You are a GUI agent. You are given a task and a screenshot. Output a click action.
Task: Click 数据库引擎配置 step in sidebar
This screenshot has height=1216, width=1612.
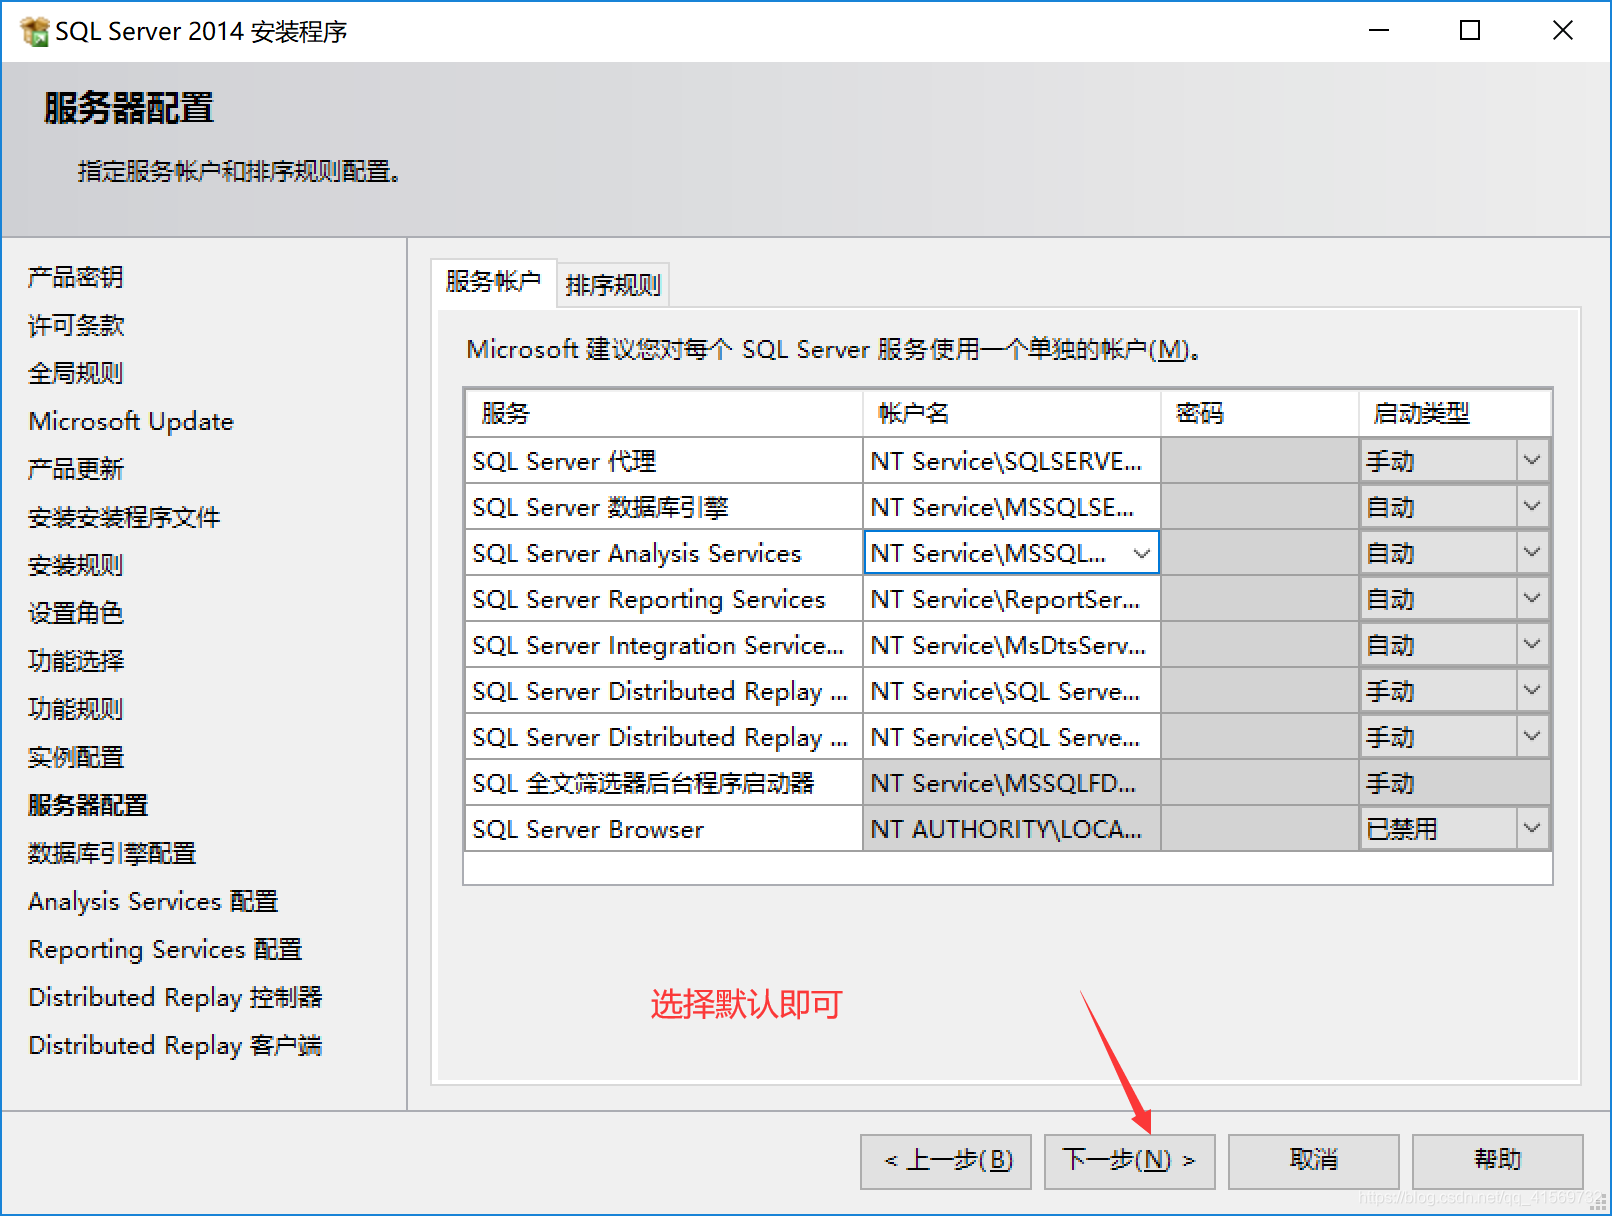112,853
